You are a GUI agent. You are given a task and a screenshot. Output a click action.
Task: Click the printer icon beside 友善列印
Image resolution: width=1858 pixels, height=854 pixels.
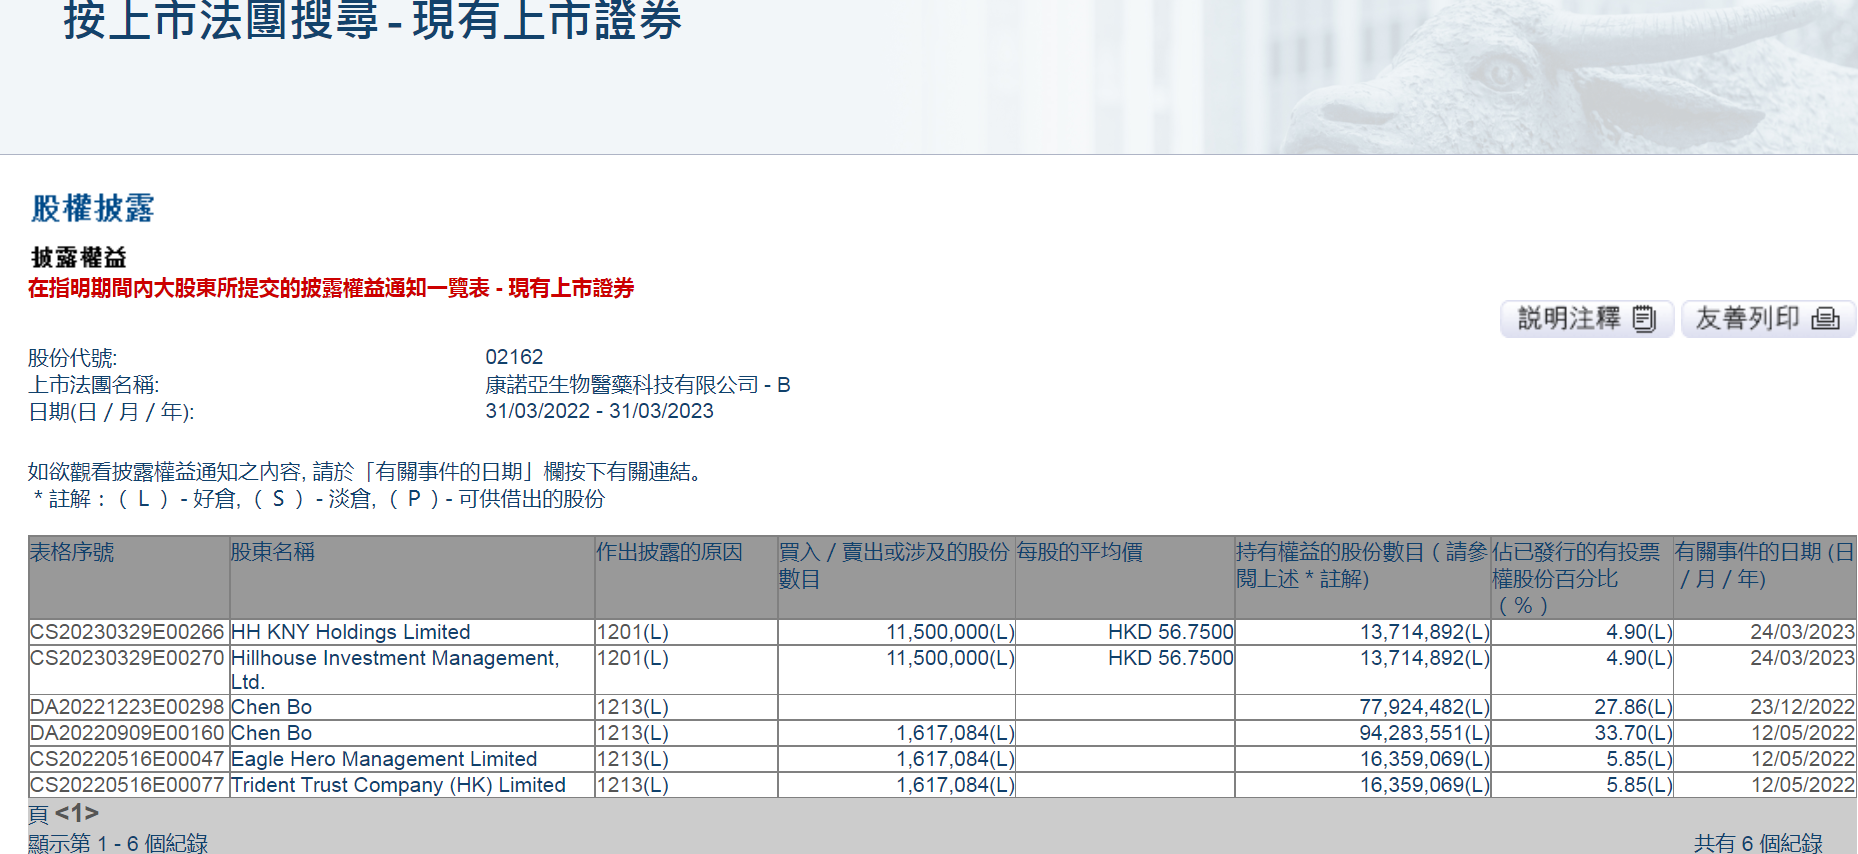click(x=1825, y=319)
